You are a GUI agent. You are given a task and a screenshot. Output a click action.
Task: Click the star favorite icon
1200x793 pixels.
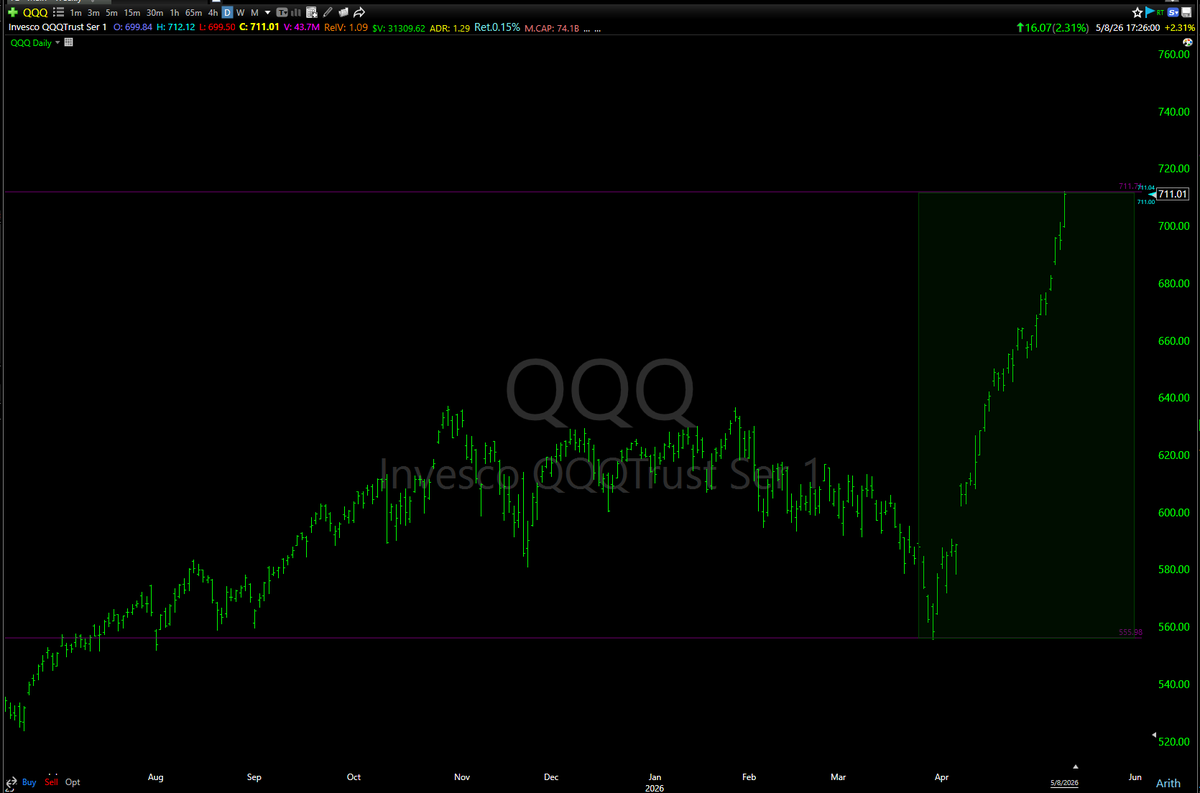tap(1137, 13)
